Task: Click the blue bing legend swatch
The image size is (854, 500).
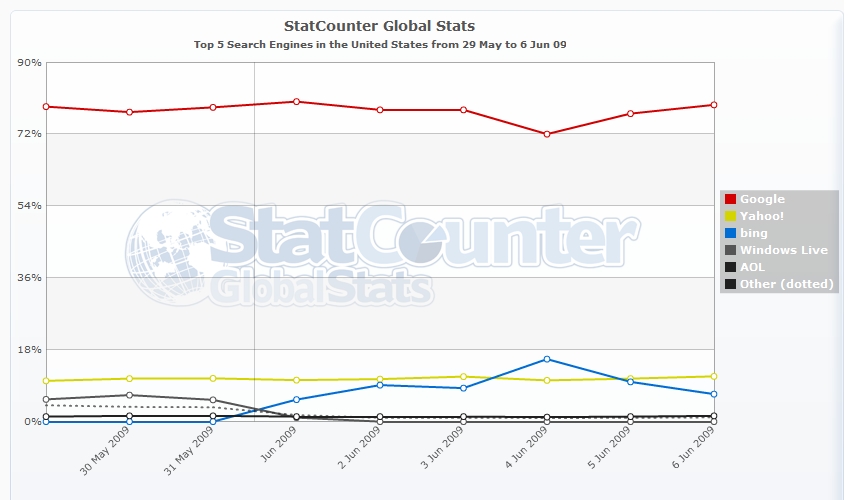Action: point(730,233)
